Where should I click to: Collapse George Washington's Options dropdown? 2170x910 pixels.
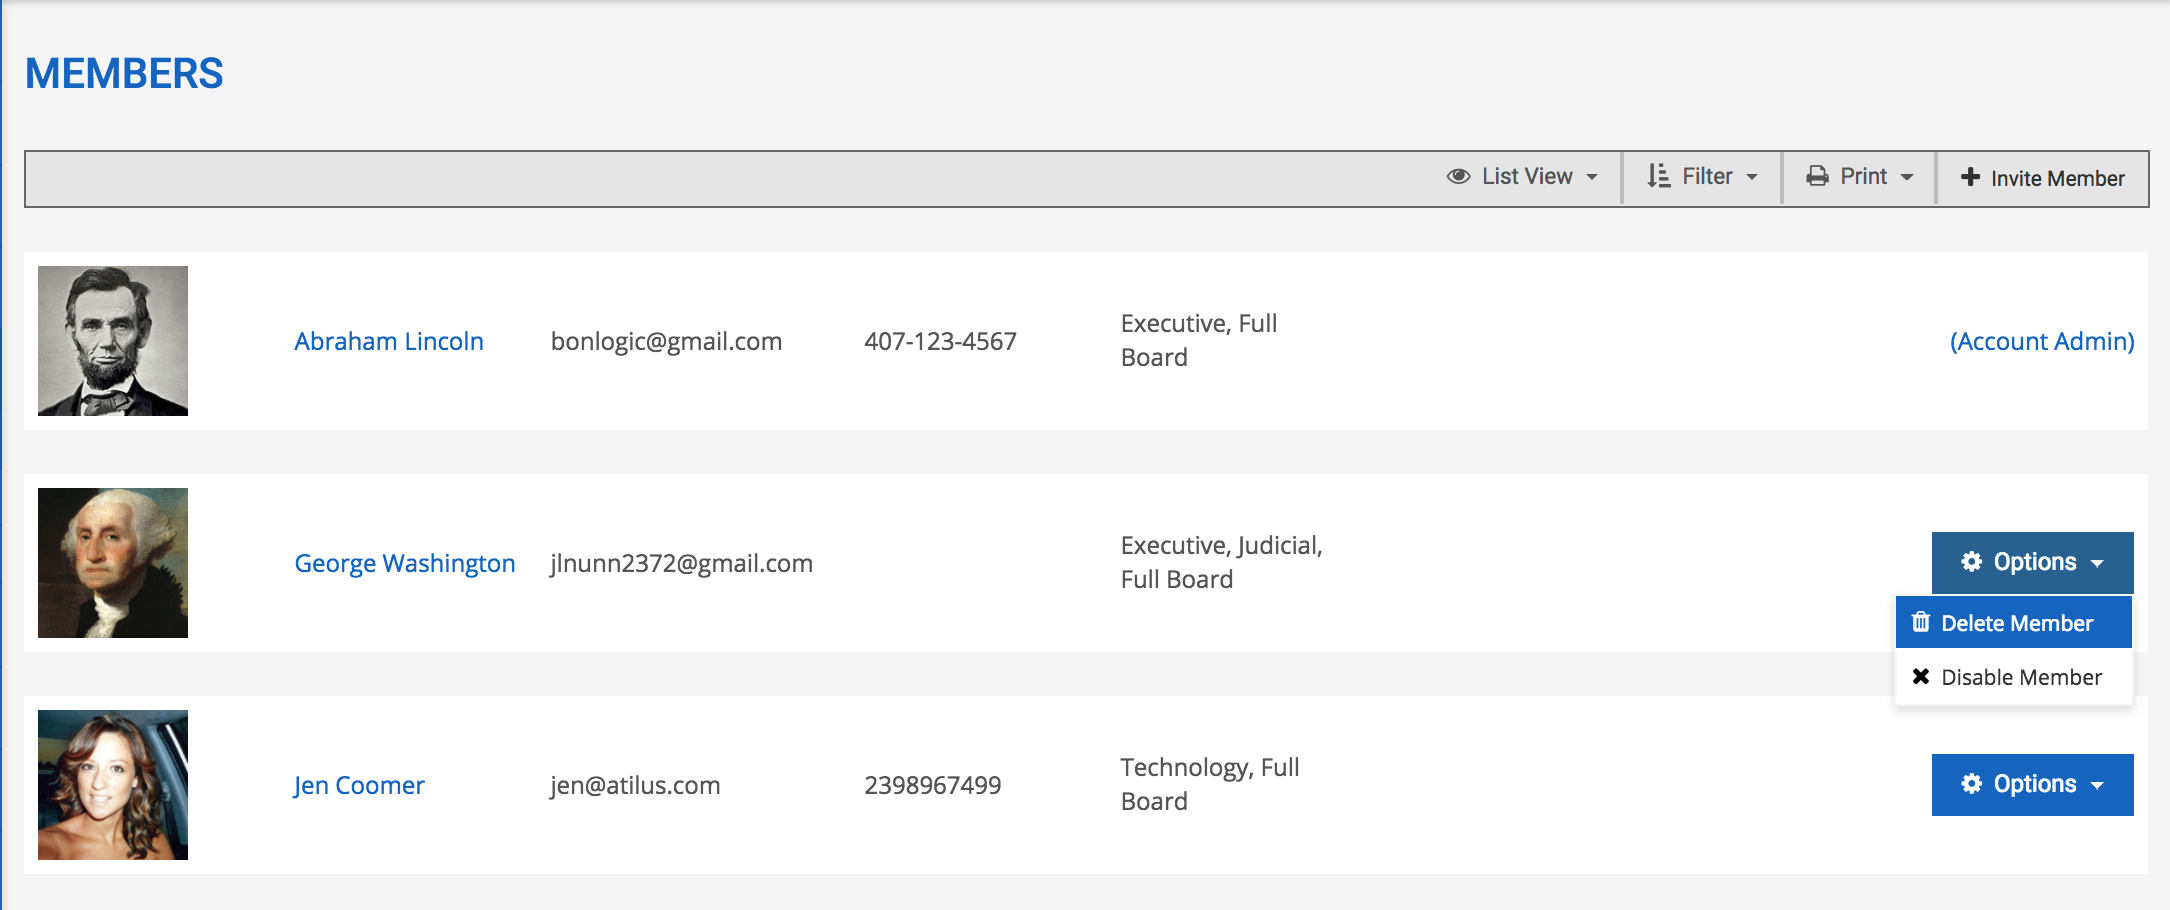[2032, 563]
